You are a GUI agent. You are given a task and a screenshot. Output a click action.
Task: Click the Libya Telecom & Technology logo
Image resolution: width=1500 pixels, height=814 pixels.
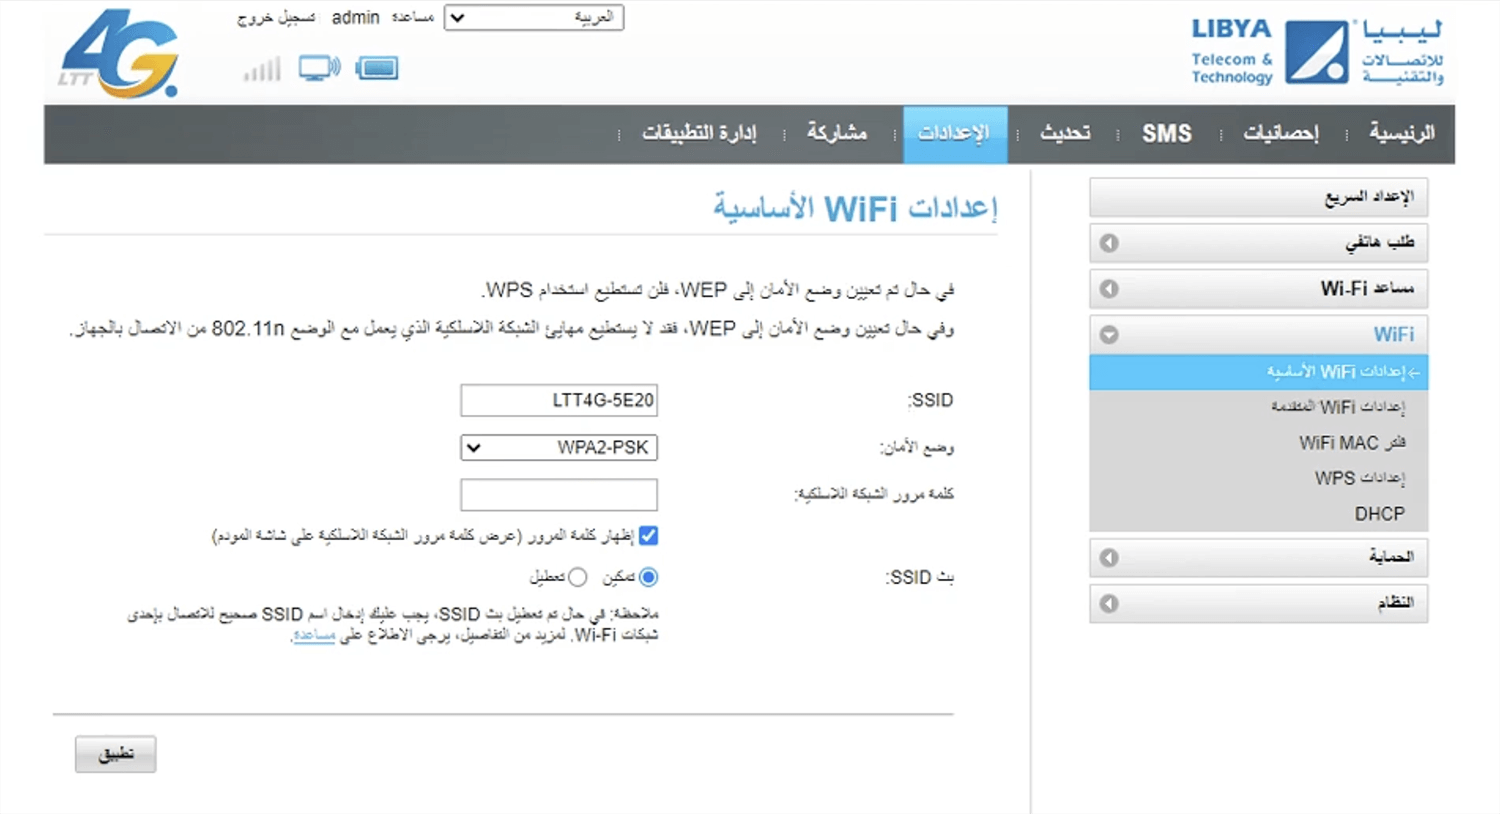click(1316, 52)
